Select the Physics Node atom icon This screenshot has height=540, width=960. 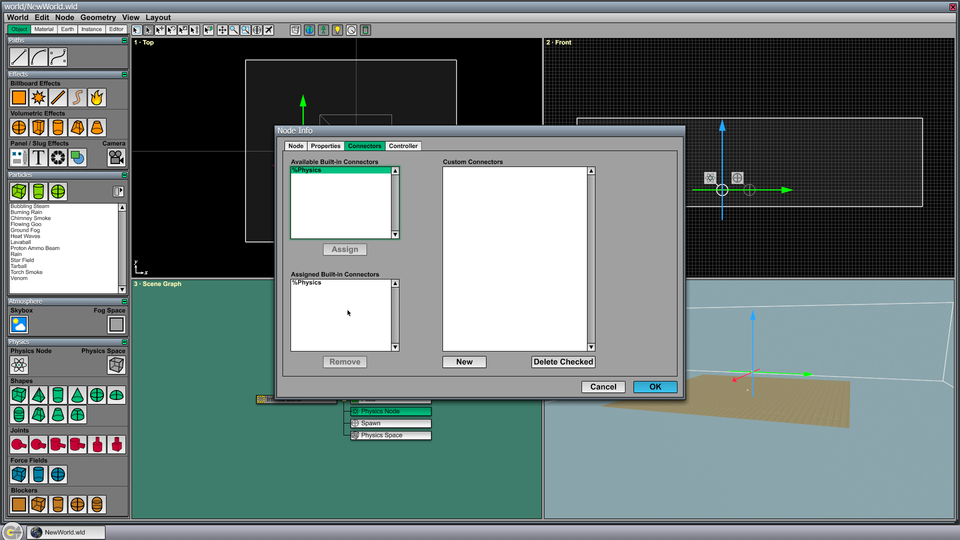[x=19, y=365]
